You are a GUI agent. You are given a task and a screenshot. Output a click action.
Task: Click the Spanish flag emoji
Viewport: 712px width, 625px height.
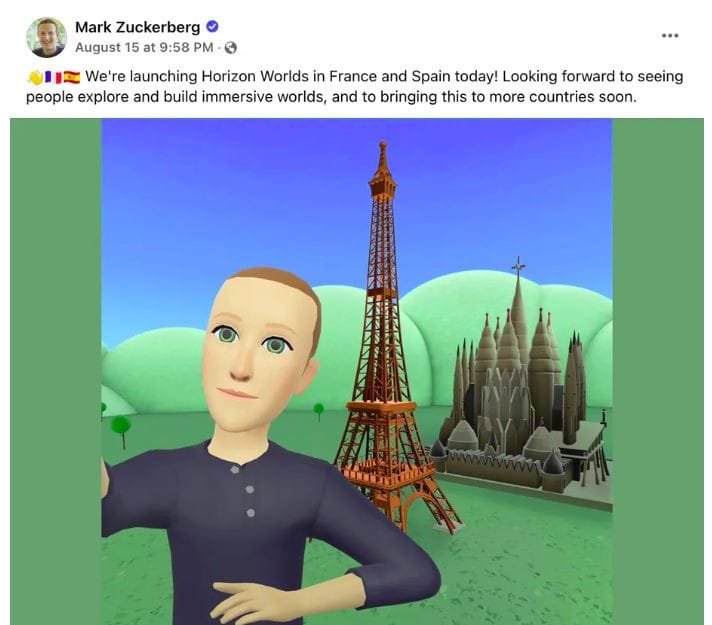(72, 78)
